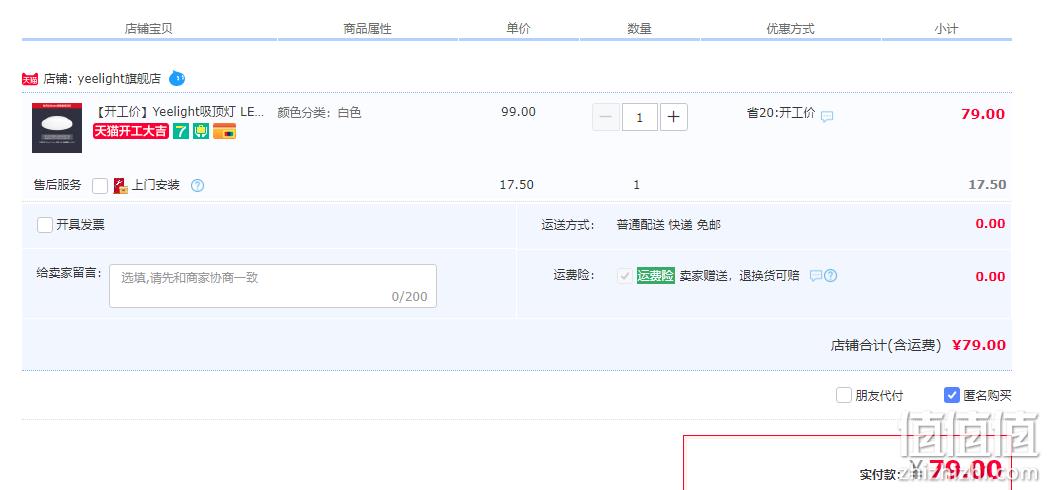Click the 小计 column header

coord(946,29)
